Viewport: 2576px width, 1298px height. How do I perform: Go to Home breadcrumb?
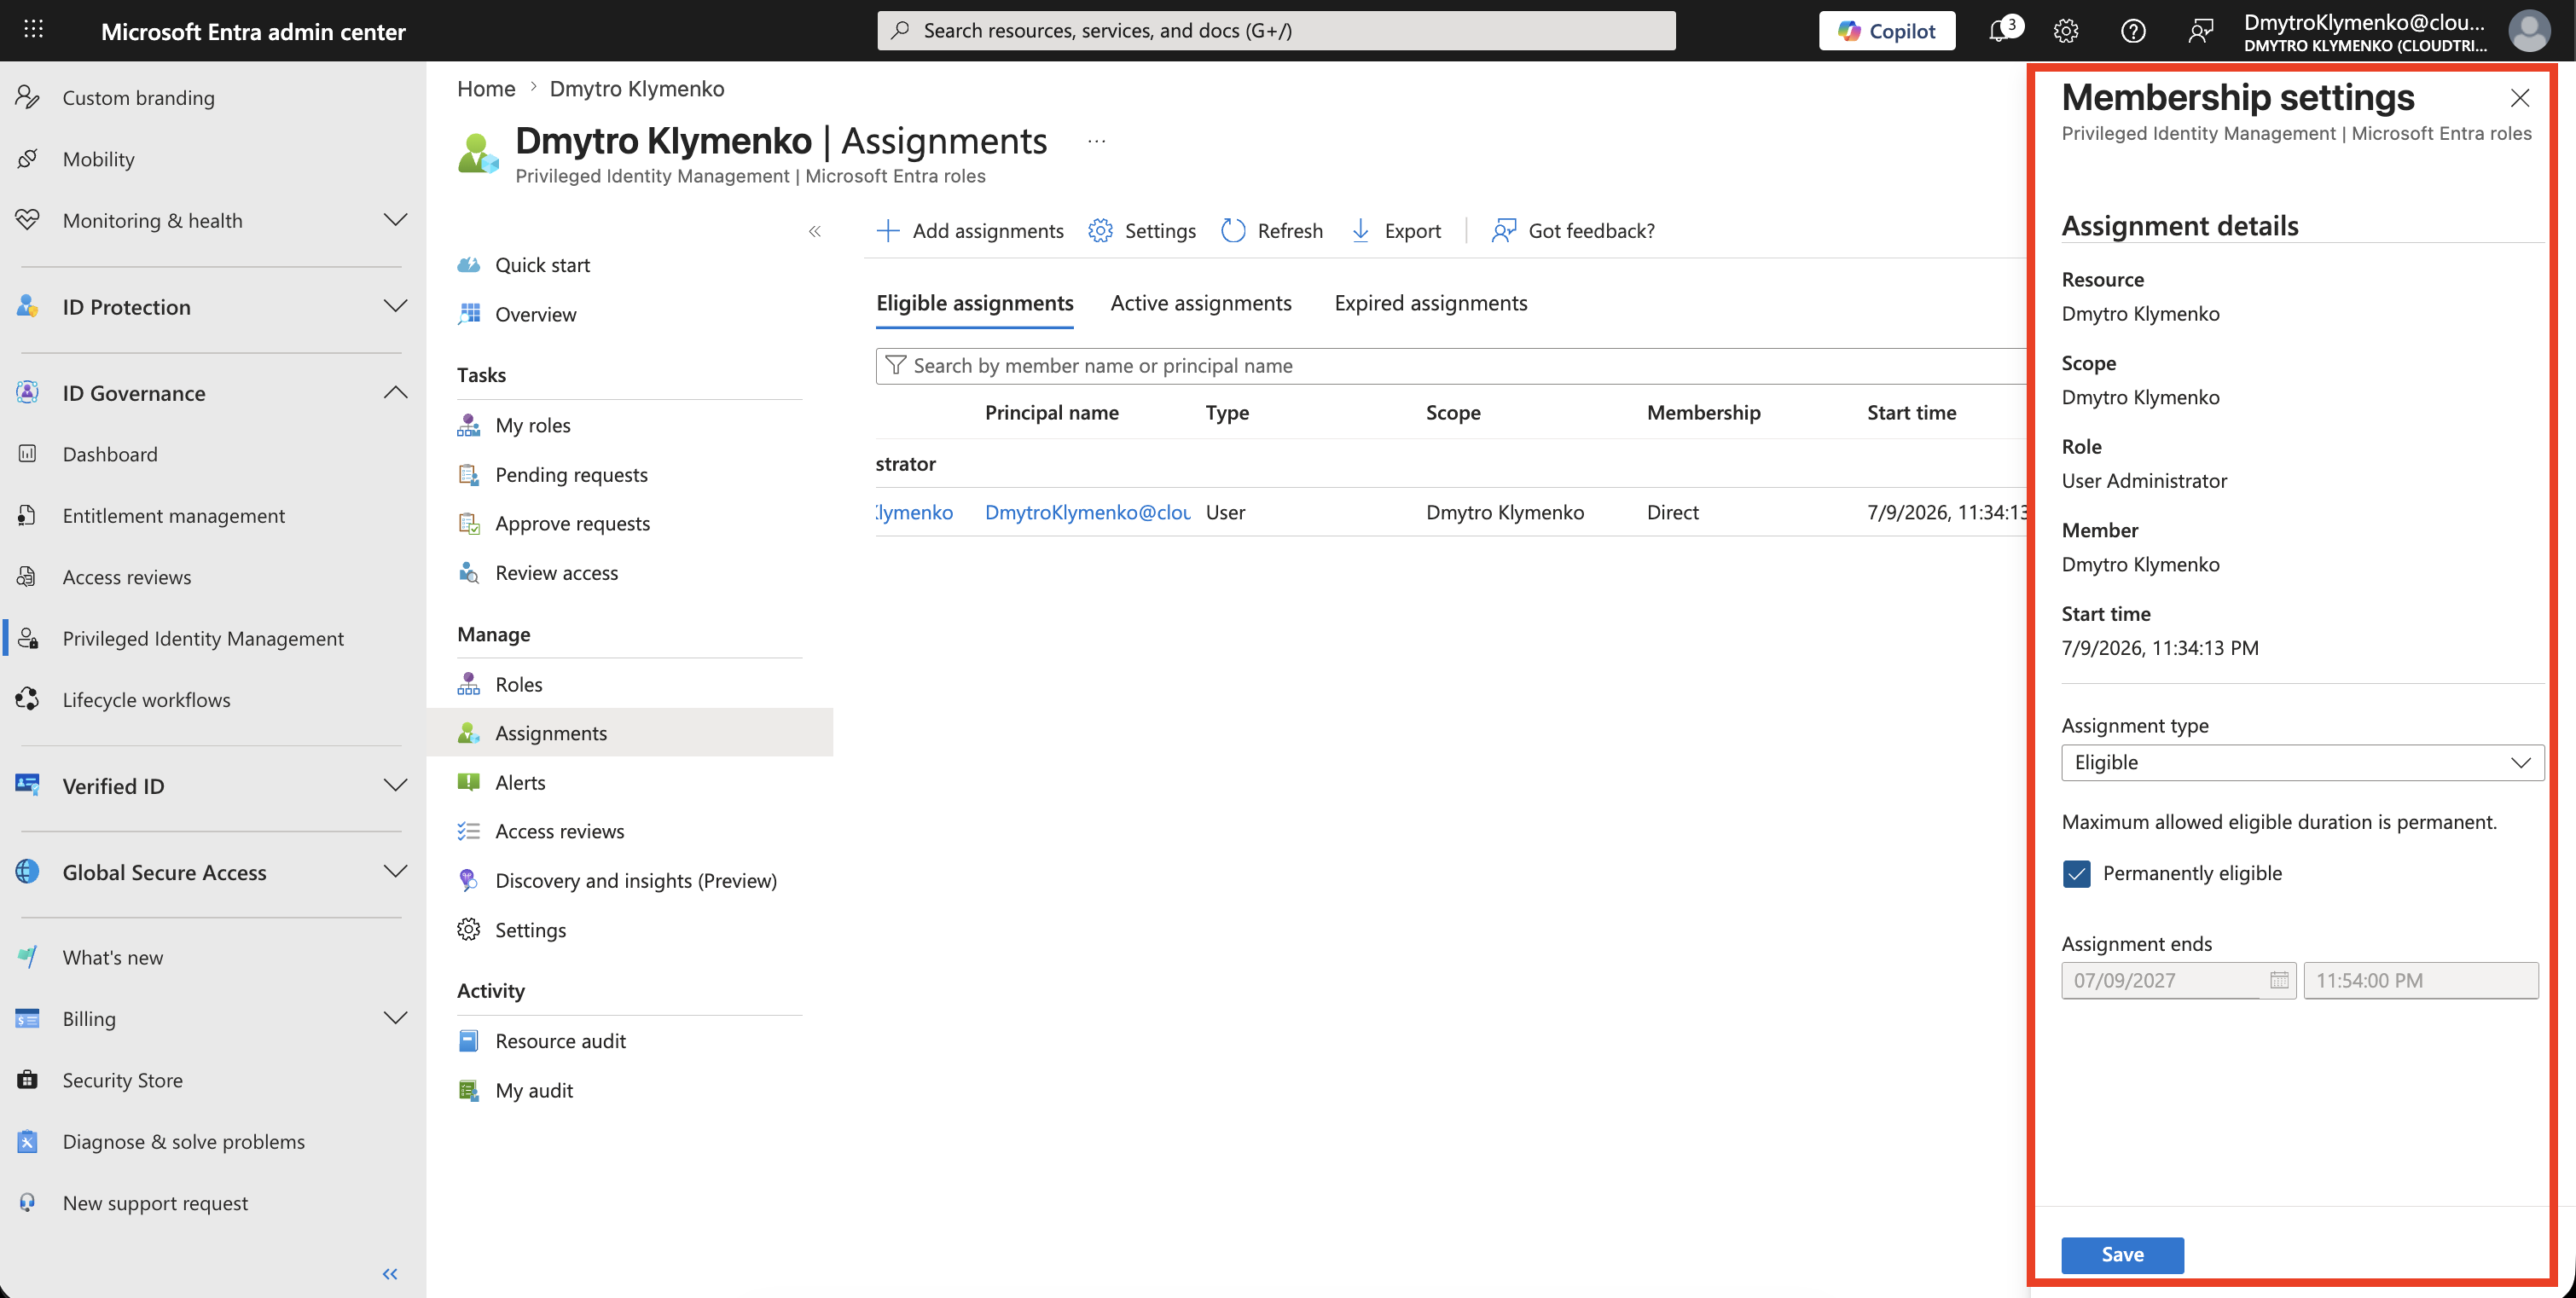point(486,89)
